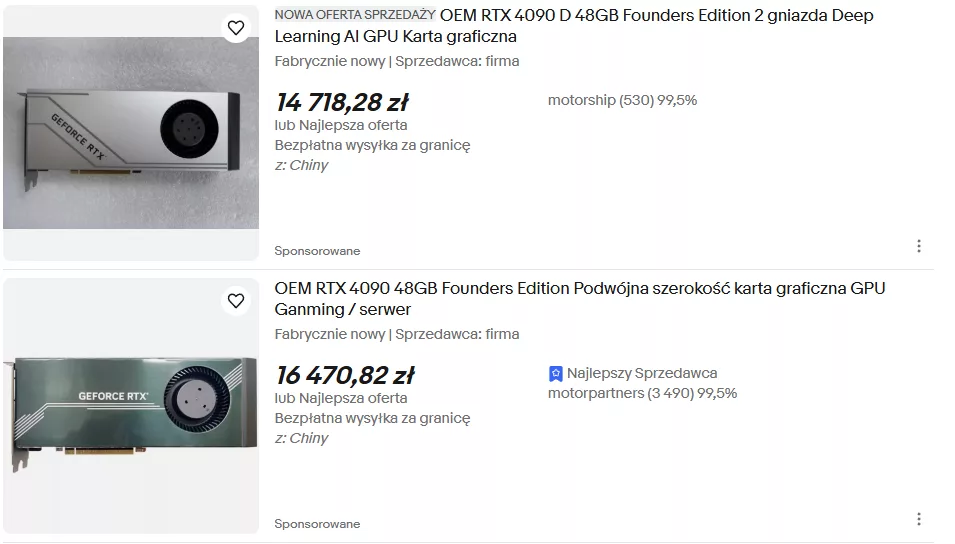Screen dimensions: 955x544
Task: Click Sponsorowane under the dark green card listing
Action: pos(317,524)
